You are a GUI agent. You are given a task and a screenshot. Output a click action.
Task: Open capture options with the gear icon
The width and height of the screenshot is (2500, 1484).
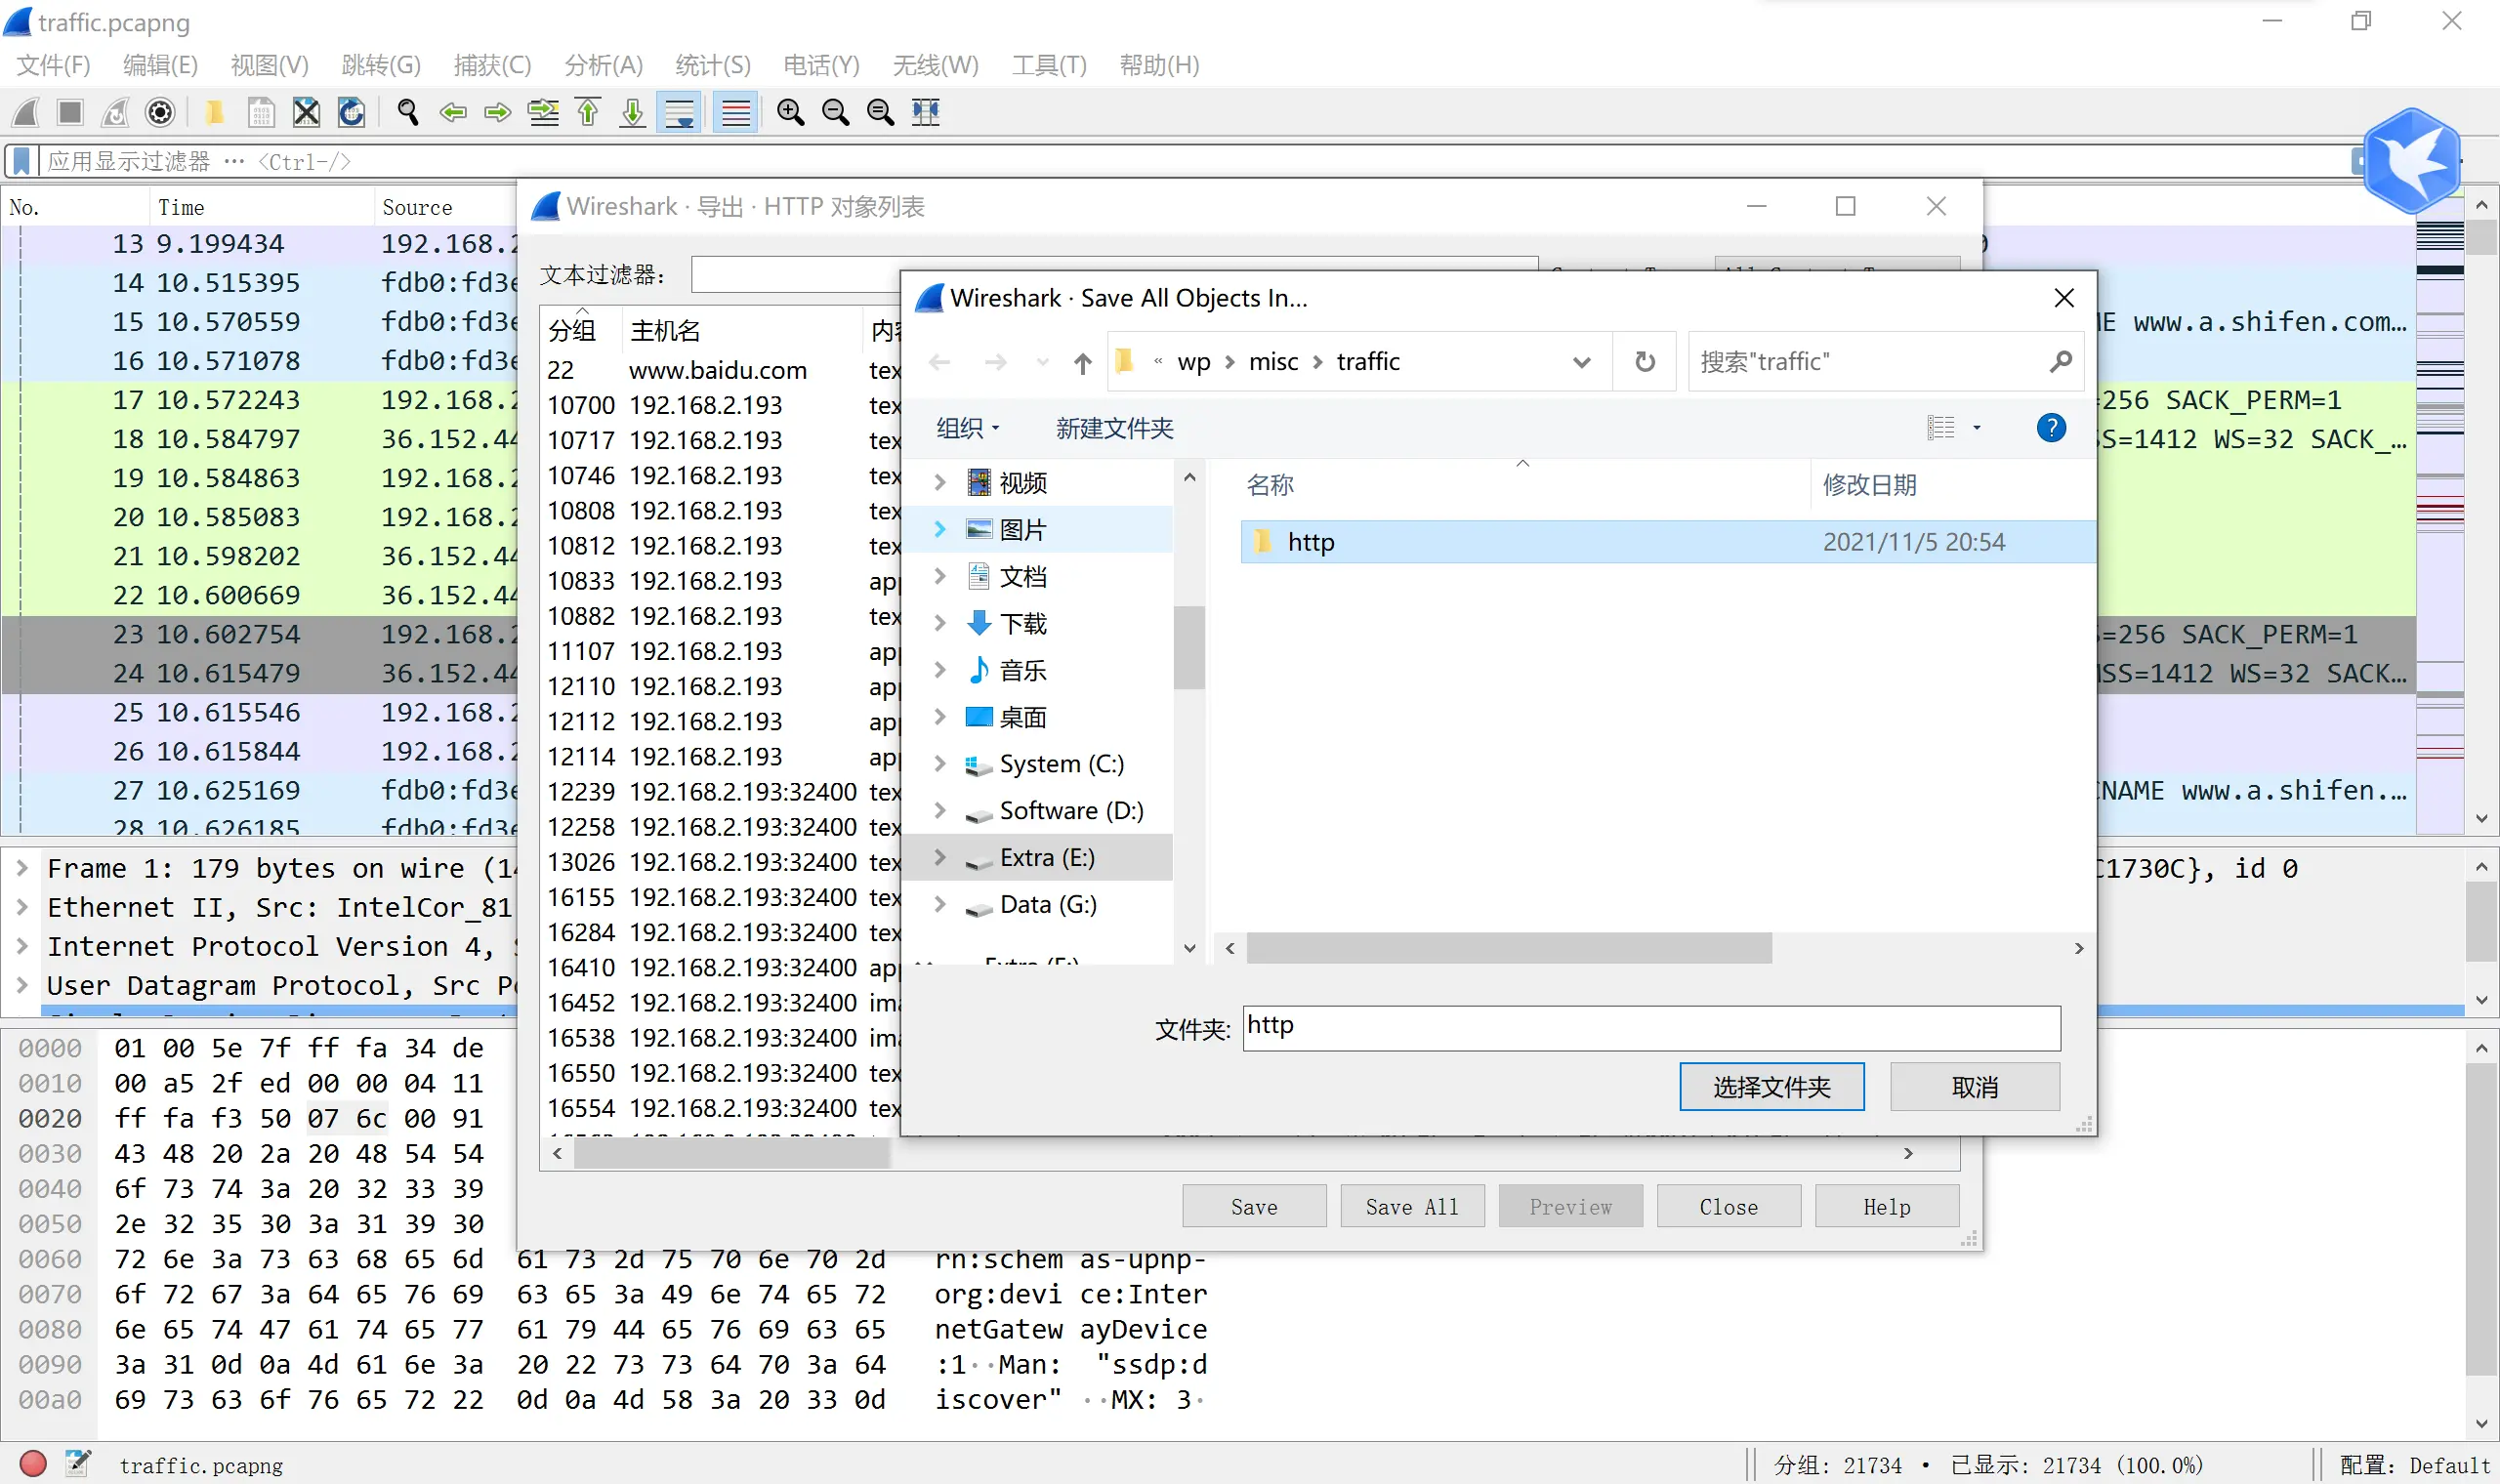tap(161, 112)
